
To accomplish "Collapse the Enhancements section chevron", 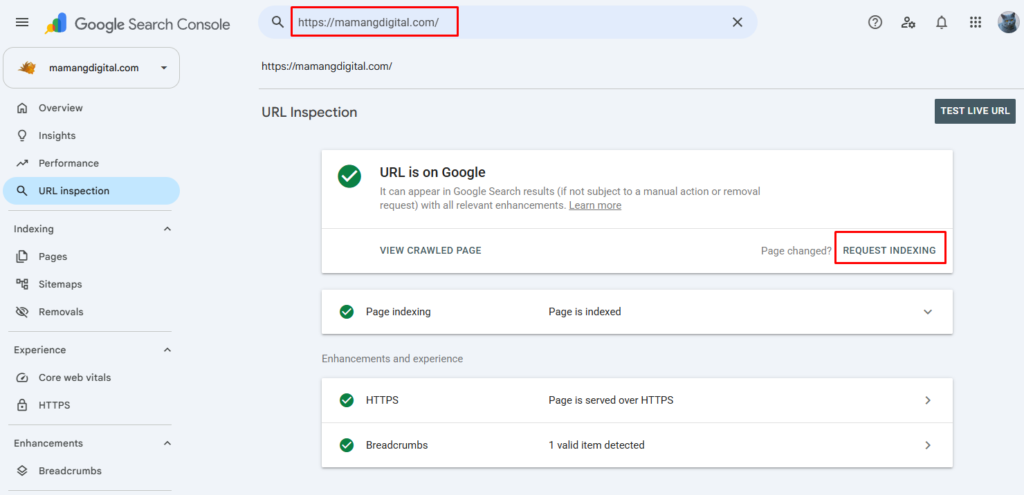I will 167,443.
